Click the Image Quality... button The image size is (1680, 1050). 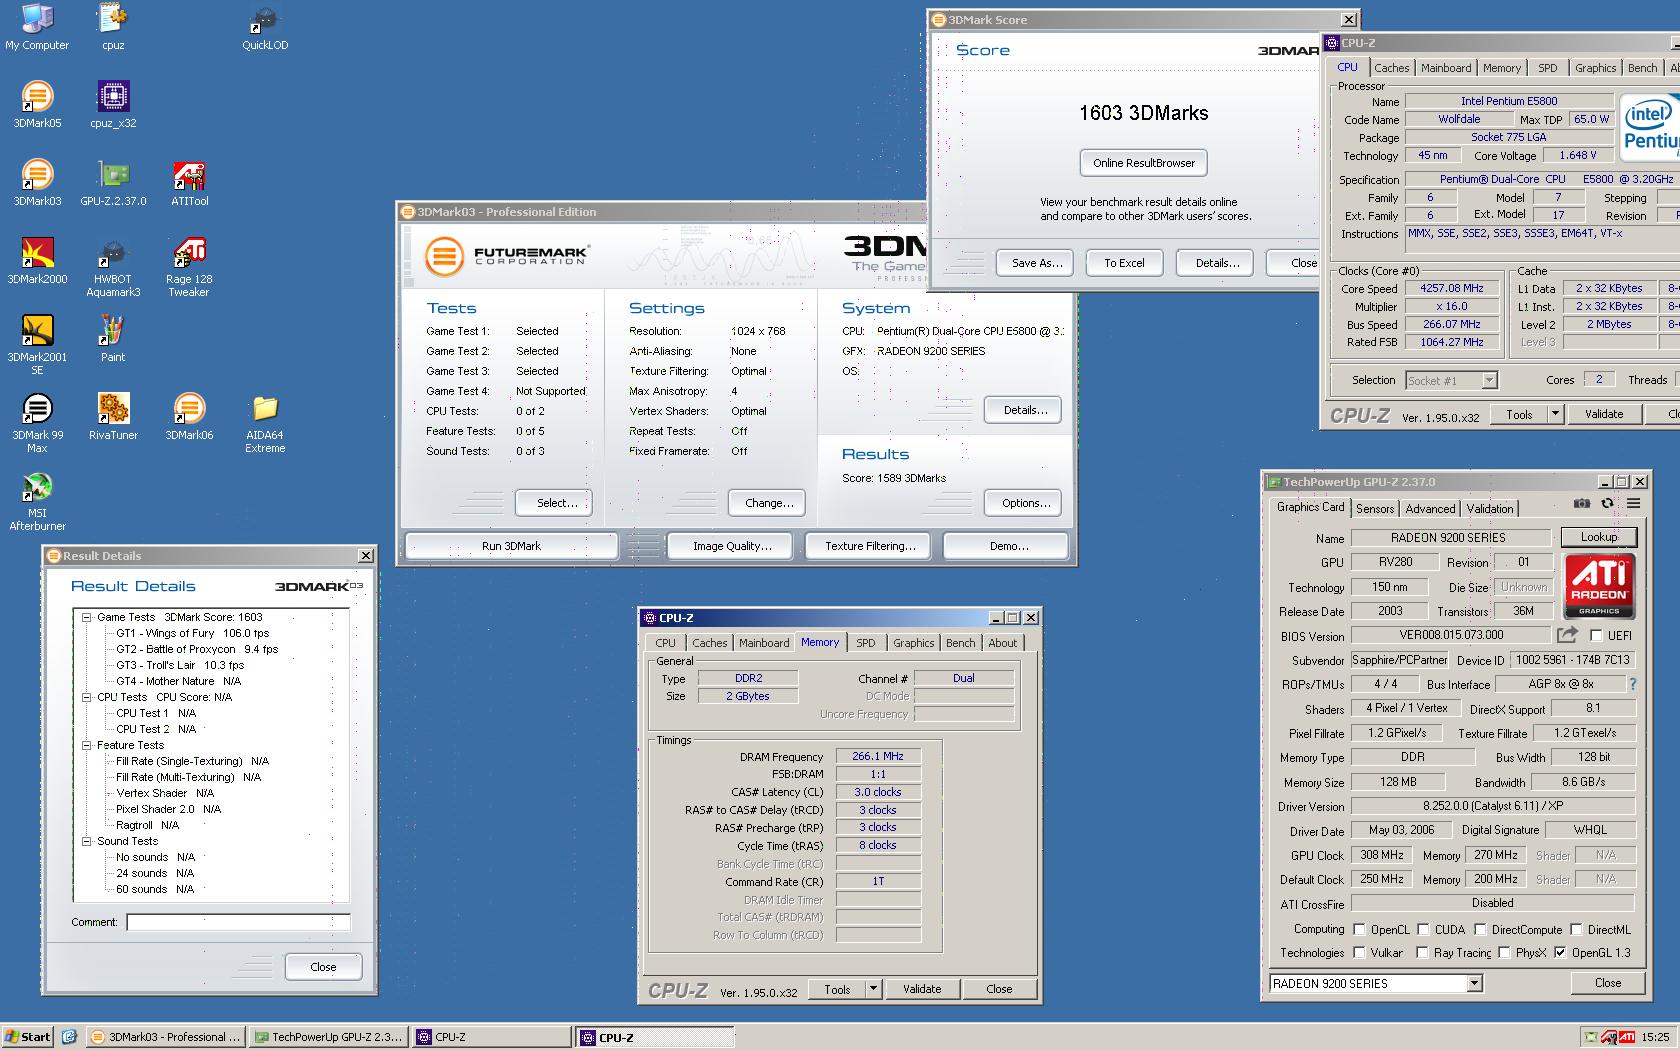732,546
